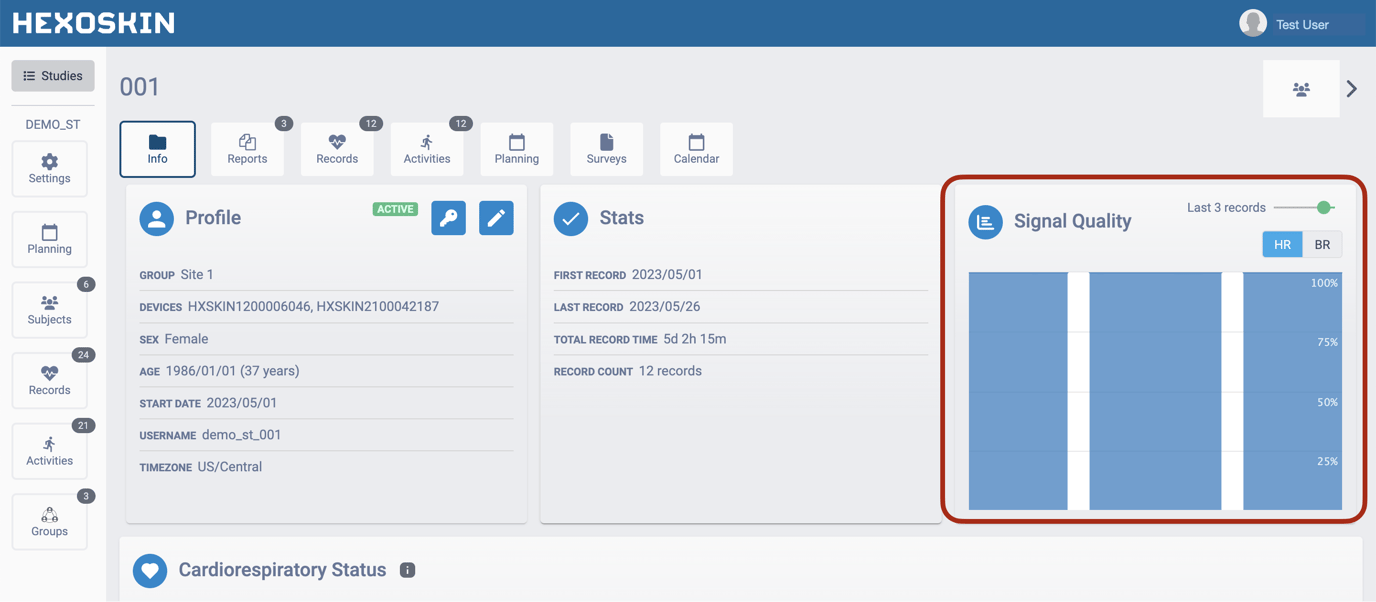Viewport: 1376px width, 602px height.
Task: Expand subject details with the right chevron
Action: 1352,88
